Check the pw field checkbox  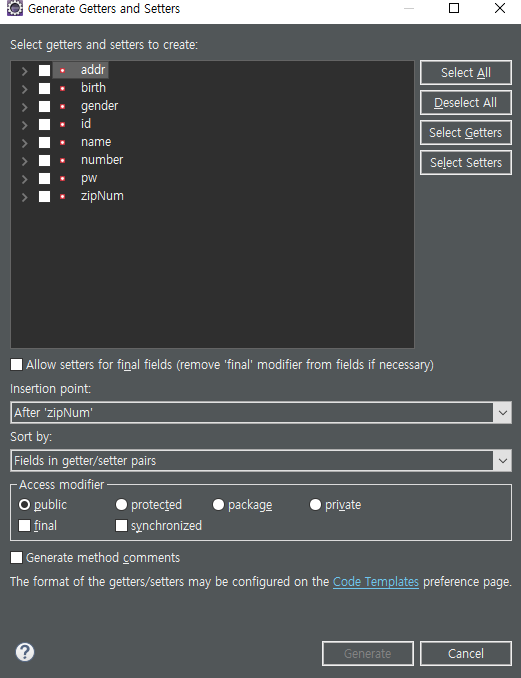pos(45,179)
